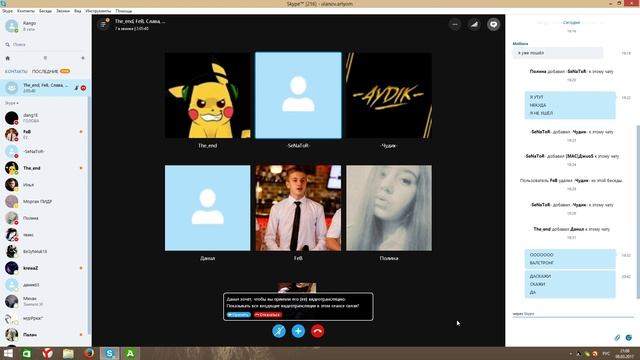This screenshot has height=360, width=640.
Task: Open the Илья contact
Action: (45, 185)
